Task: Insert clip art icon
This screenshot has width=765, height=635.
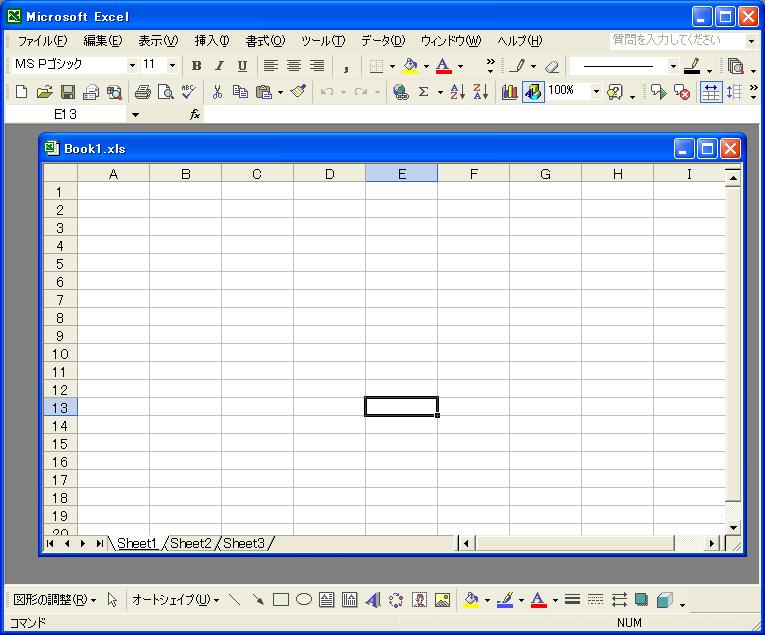Action: [x=419, y=599]
